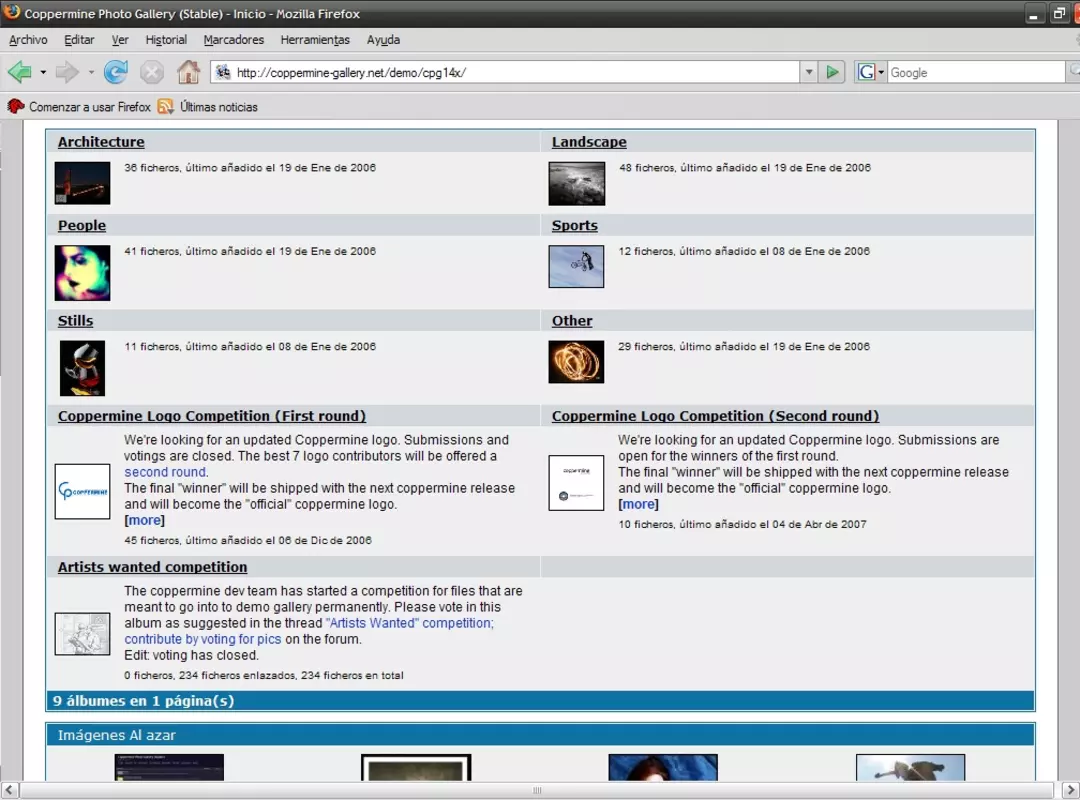Image resolution: width=1080 pixels, height=800 pixels.
Task: Click the Second round logo thumbnail
Action: tap(576, 482)
